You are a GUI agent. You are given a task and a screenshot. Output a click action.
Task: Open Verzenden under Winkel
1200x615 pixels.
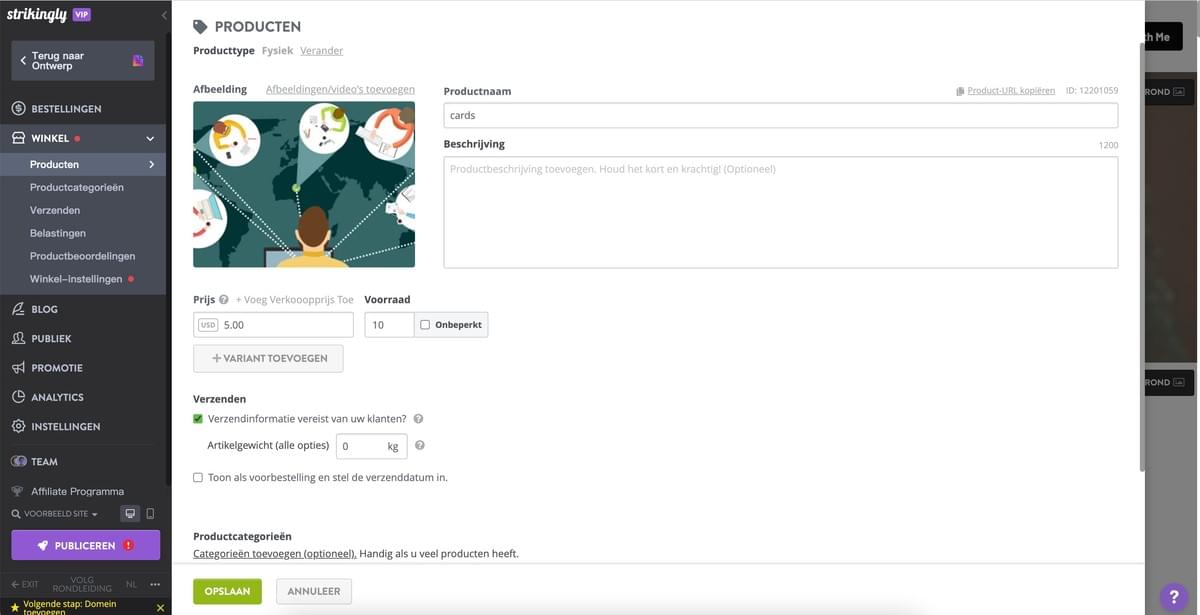point(55,210)
